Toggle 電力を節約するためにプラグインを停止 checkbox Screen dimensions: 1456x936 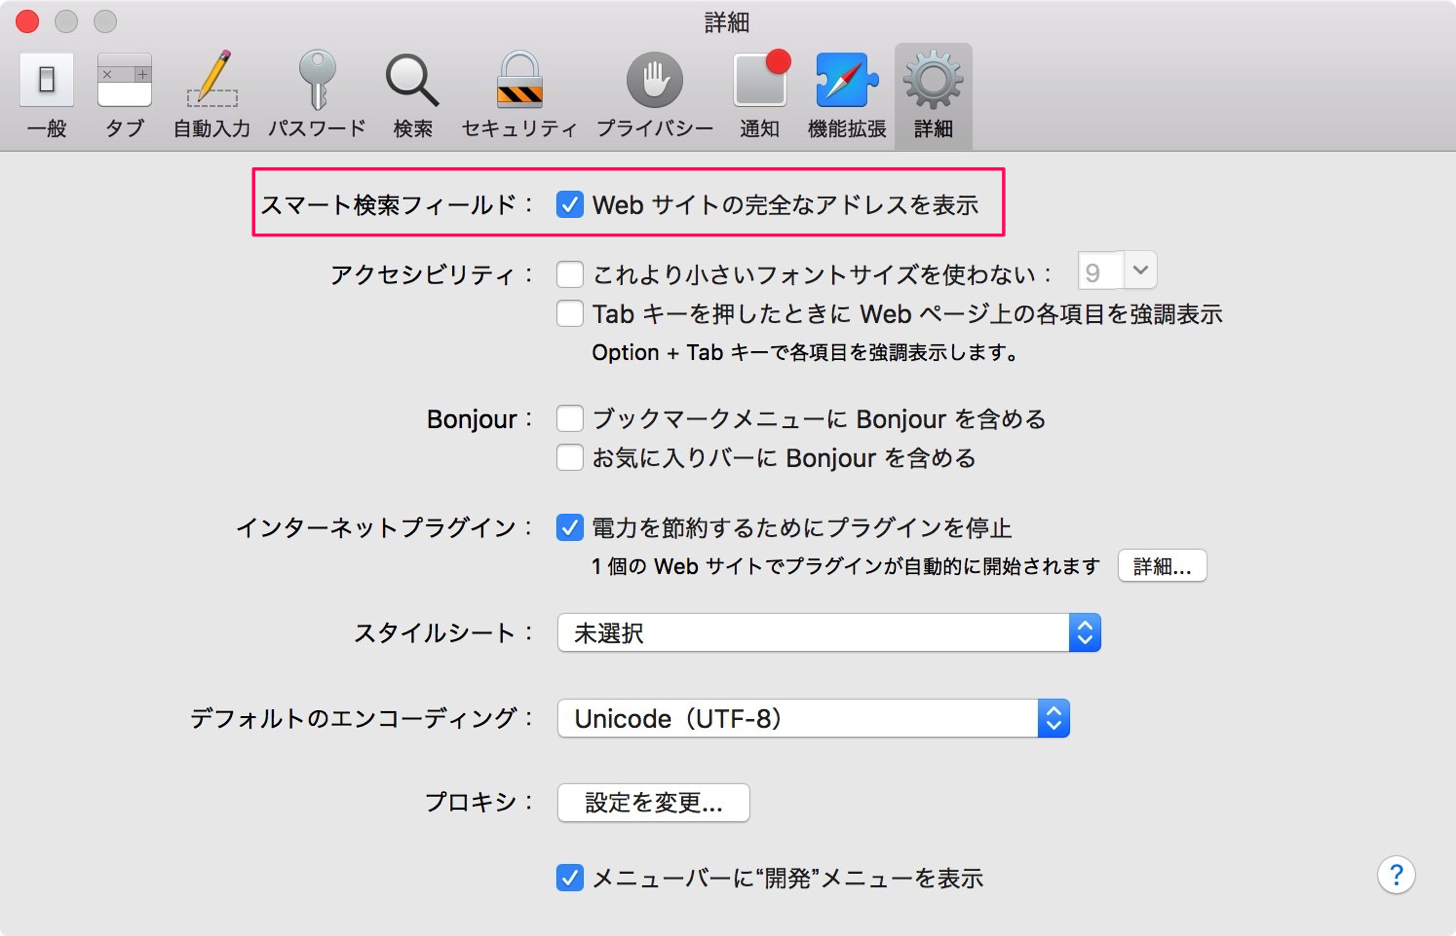[x=570, y=527]
